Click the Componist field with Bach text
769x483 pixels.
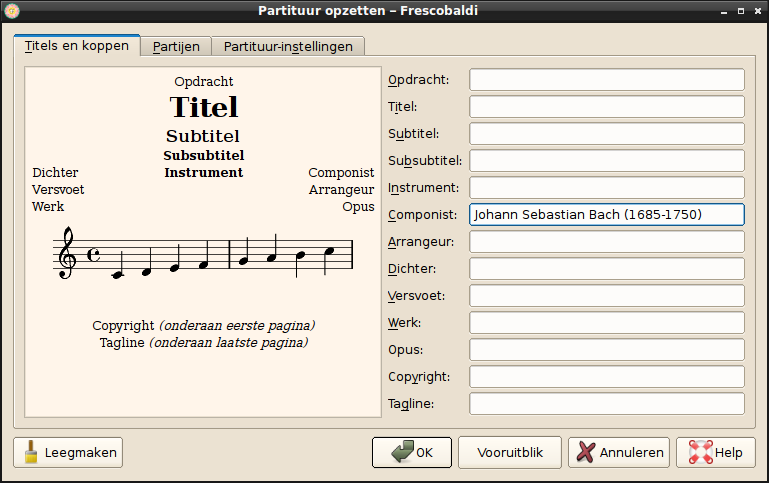pos(606,215)
